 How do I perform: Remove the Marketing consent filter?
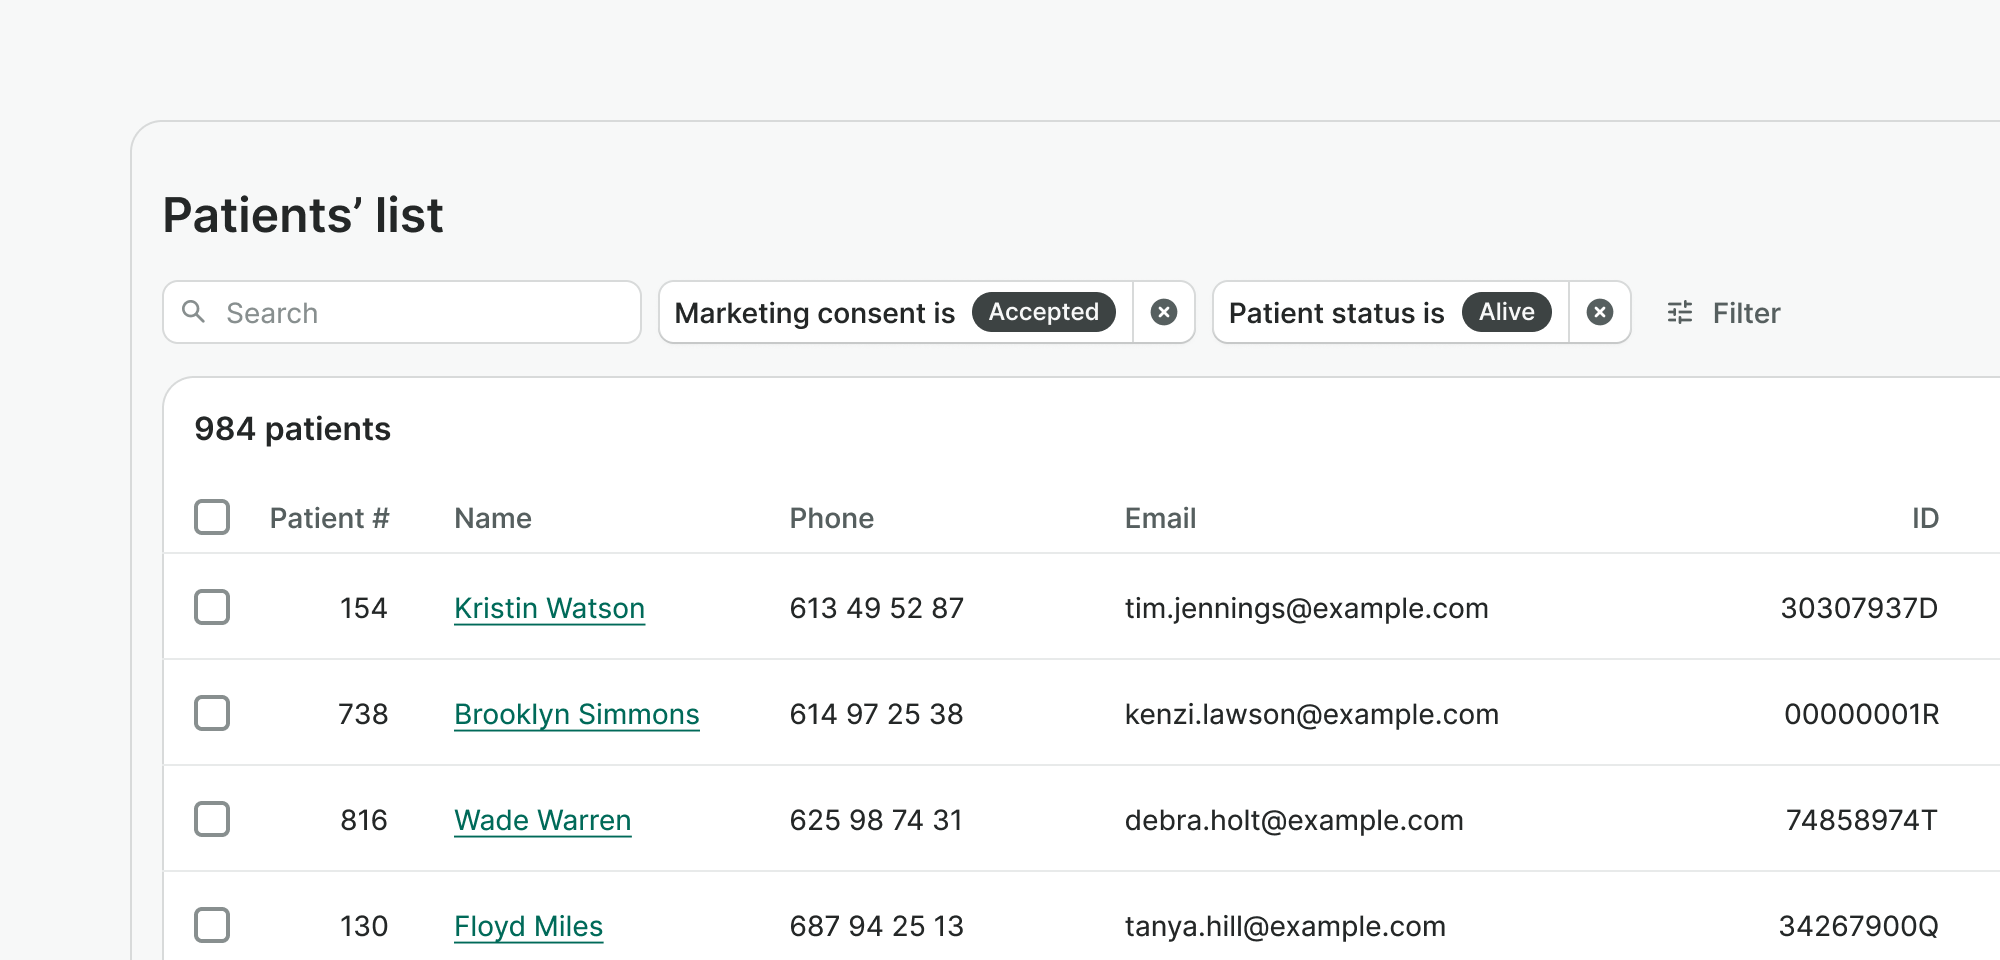coord(1163,312)
